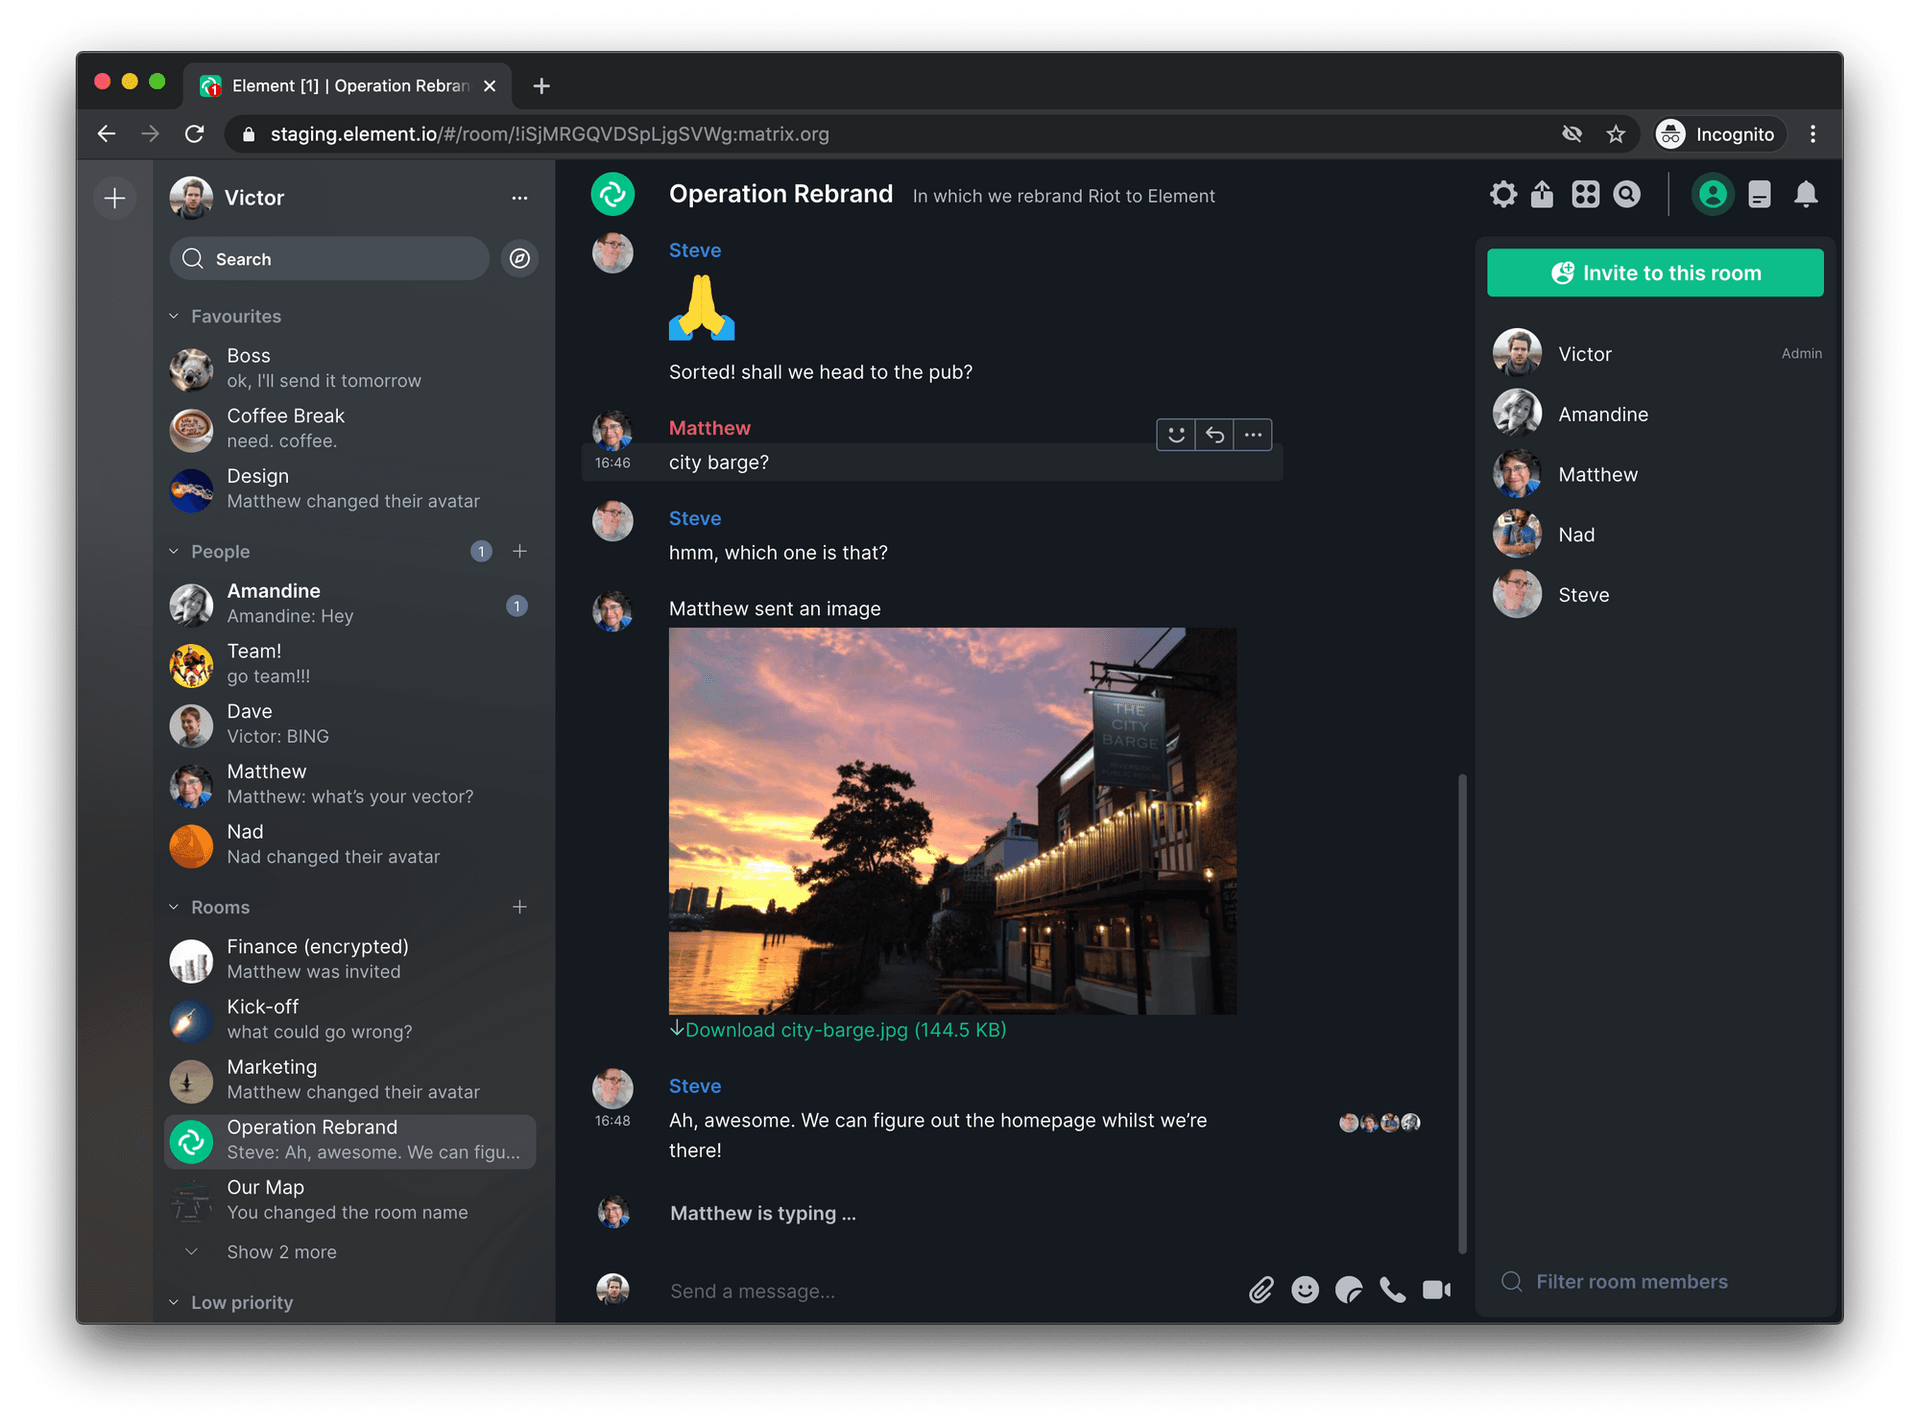The width and height of the screenshot is (1920, 1425).
Task: Start a voice call
Action: pos(1392,1290)
